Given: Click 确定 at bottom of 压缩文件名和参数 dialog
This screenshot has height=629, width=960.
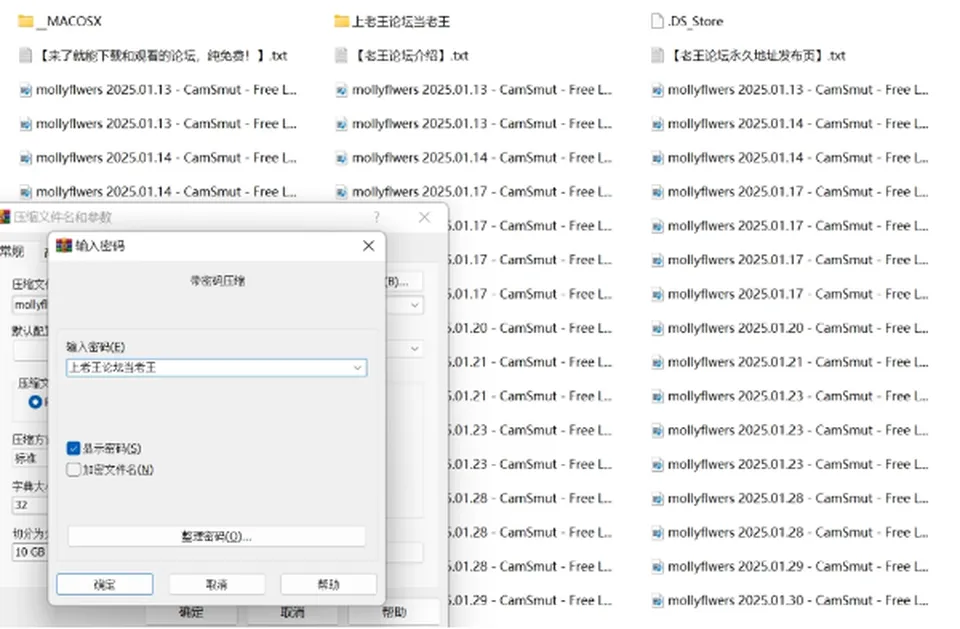Looking at the screenshot, I should pyautogui.click(x=191, y=612).
